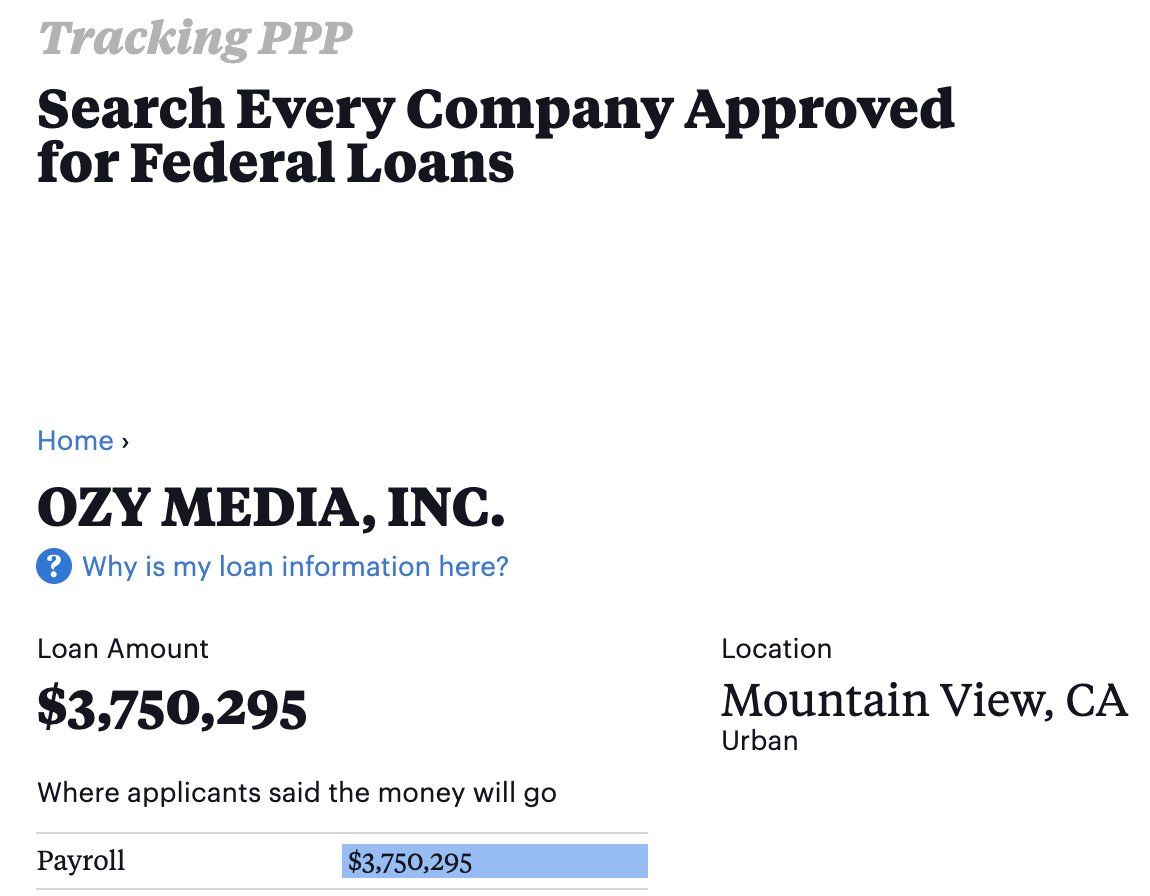
Task: Click the gray Tracking PPP title
Action: (195, 39)
